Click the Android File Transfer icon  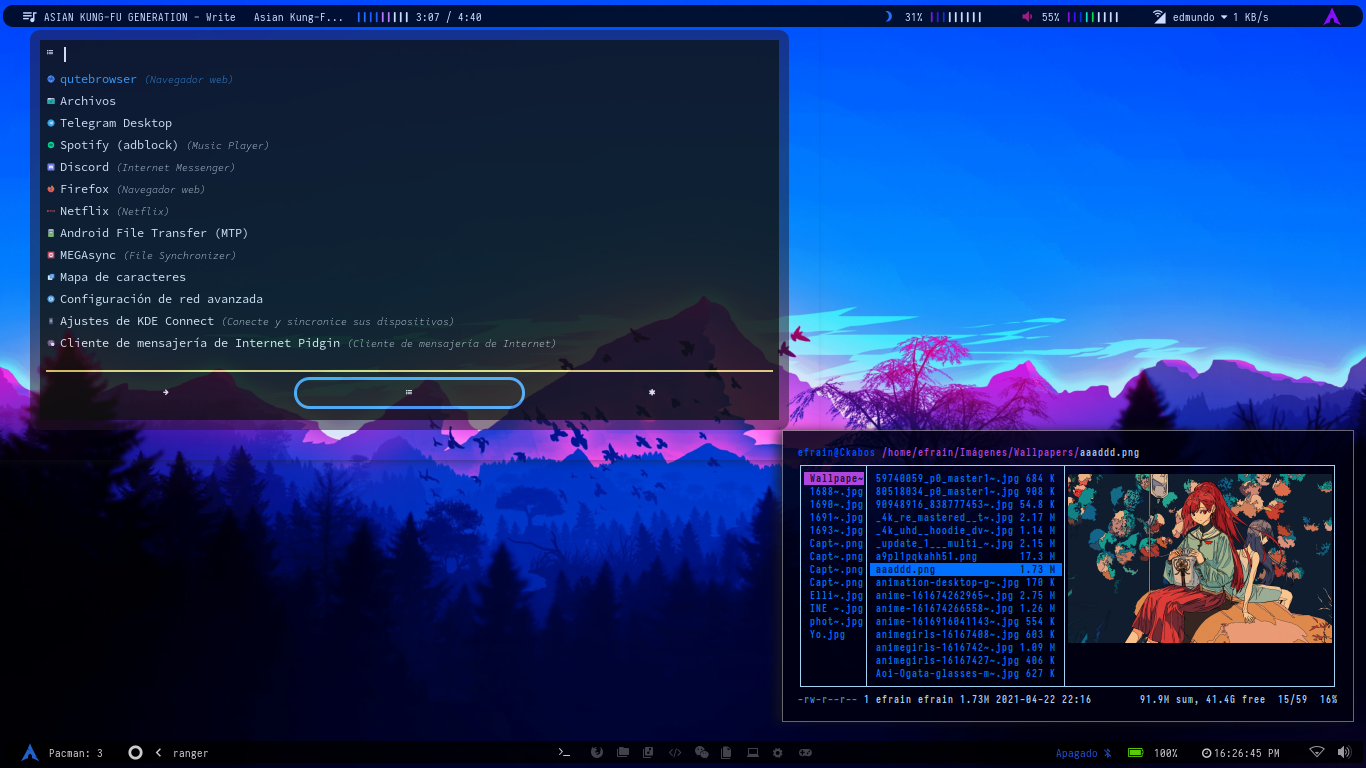point(51,233)
